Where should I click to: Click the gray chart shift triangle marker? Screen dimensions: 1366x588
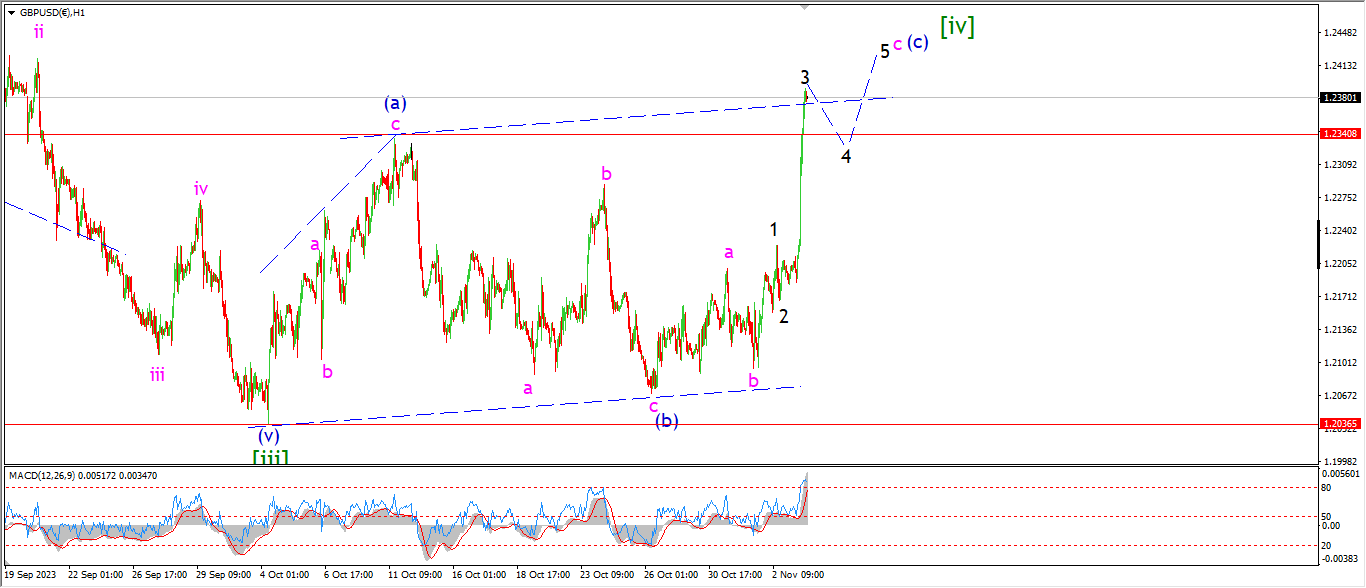pyautogui.click(x=803, y=8)
